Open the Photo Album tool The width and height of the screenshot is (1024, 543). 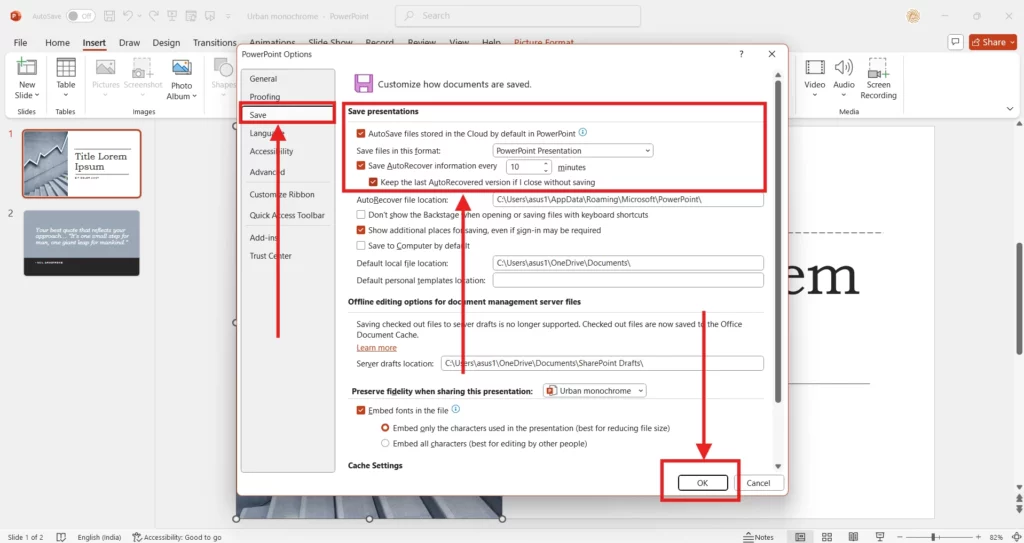coord(181,75)
